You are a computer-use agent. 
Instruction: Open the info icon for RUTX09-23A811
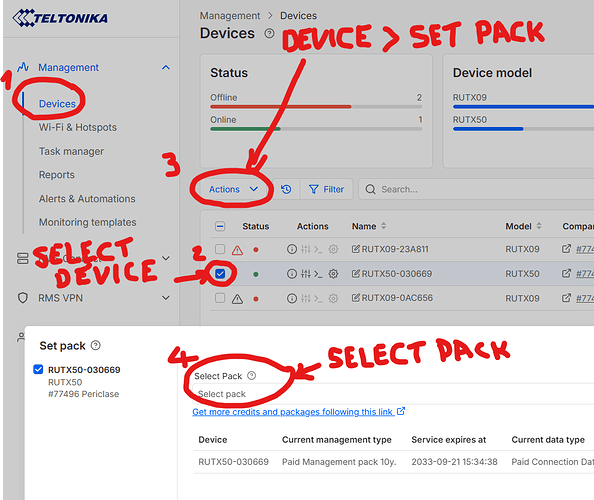(291, 249)
